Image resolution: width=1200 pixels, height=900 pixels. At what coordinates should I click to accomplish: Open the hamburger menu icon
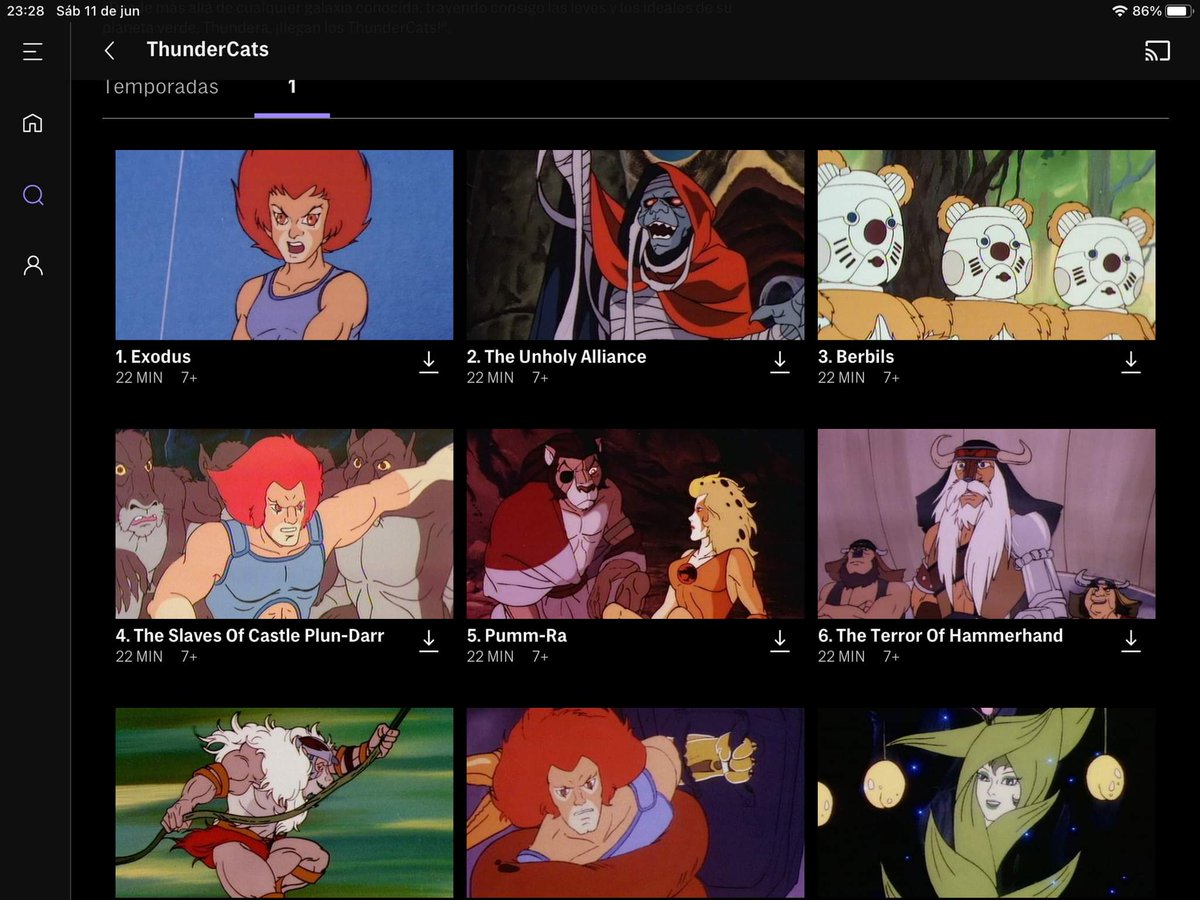point(33,51)
